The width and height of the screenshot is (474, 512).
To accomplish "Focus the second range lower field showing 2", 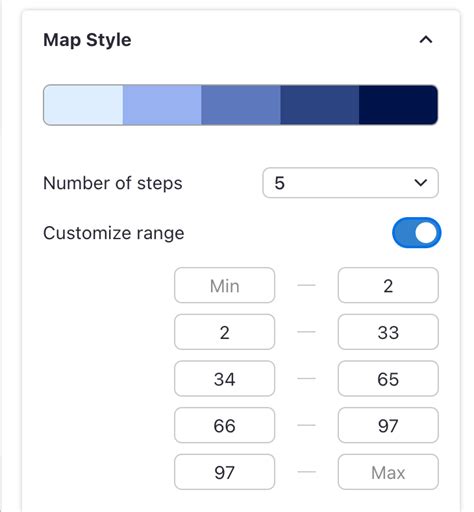I will [225, 332].
